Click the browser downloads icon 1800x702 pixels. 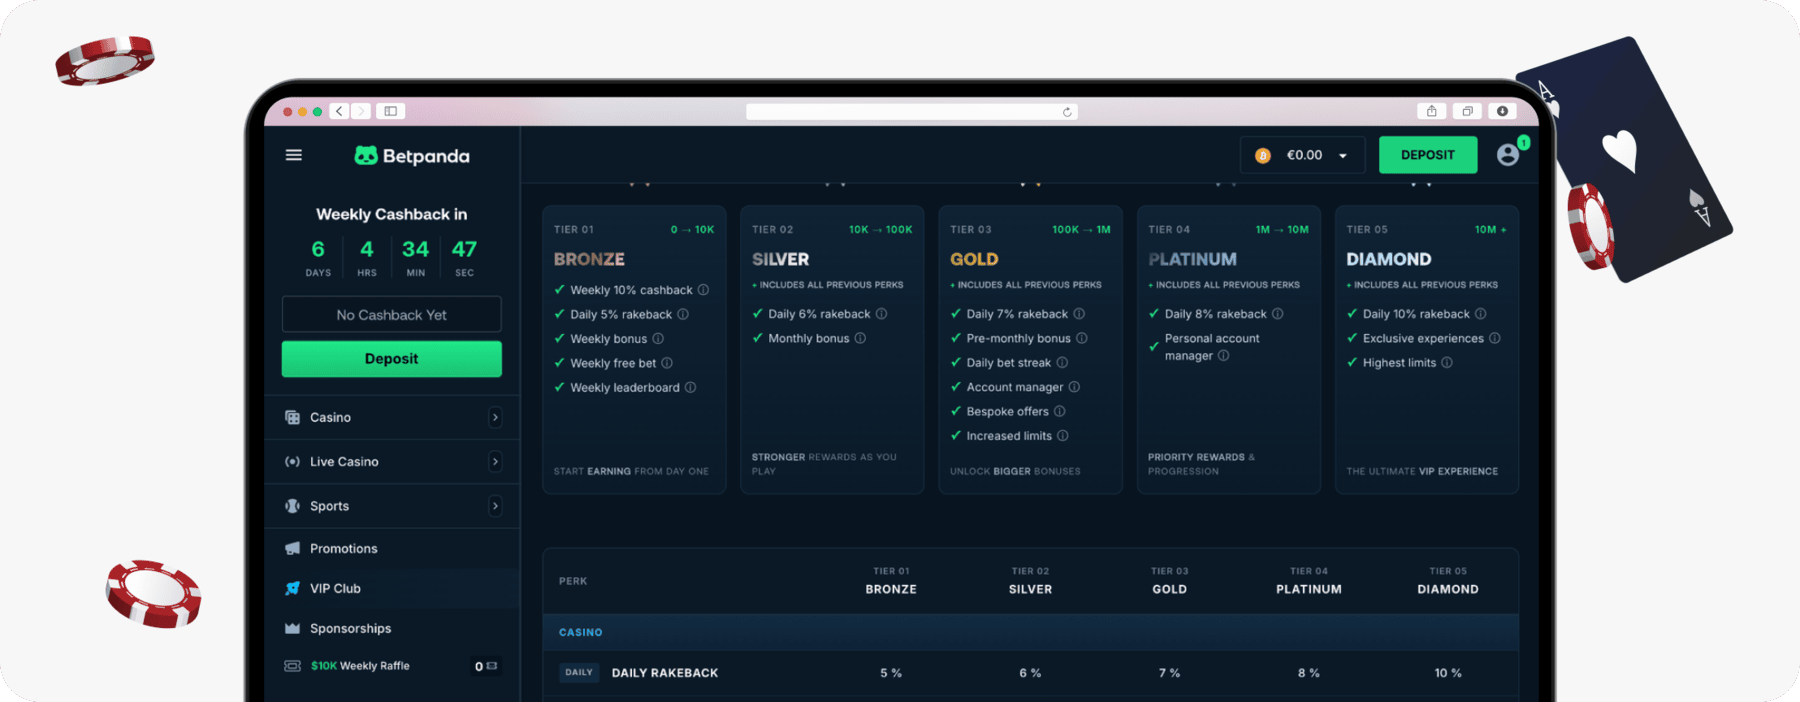(1502, 111)
